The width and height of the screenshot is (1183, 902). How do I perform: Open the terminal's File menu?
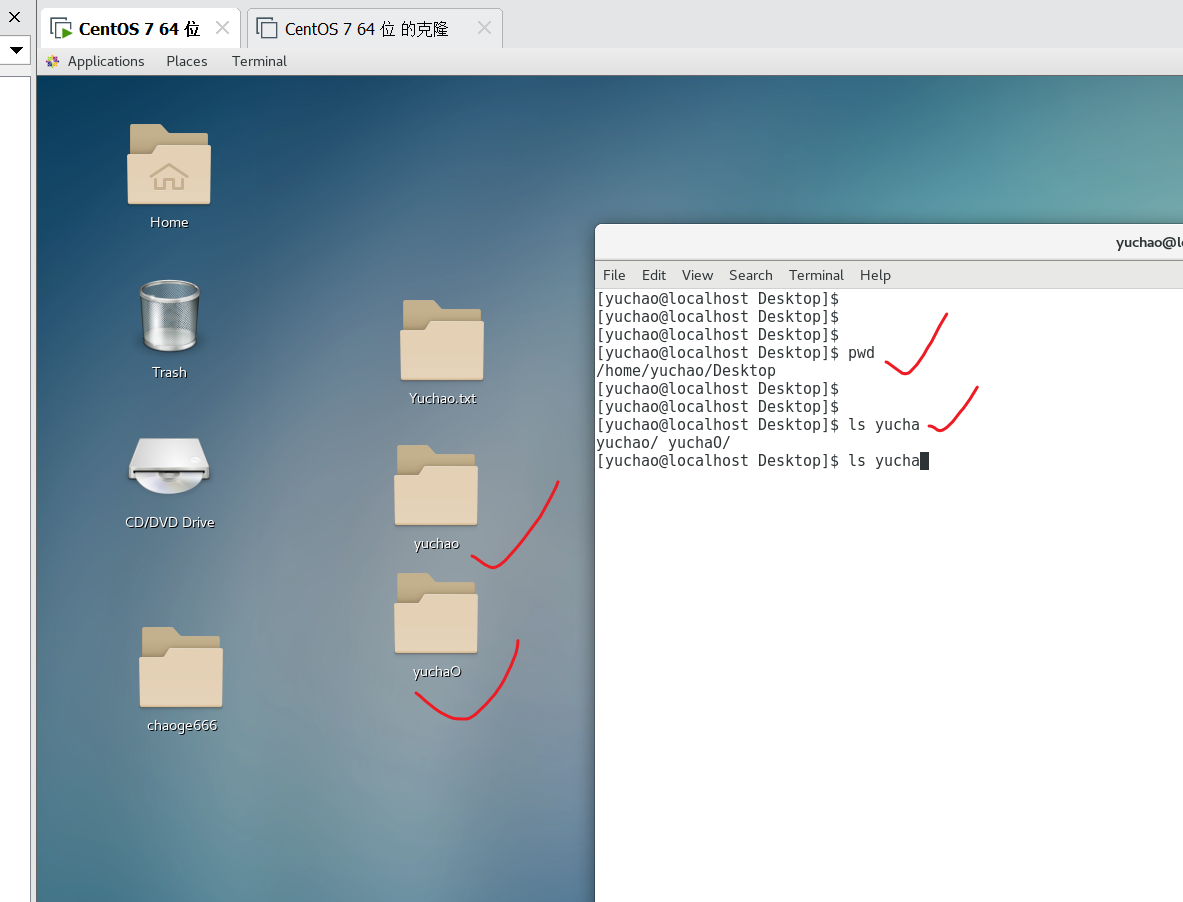(614, 275)
